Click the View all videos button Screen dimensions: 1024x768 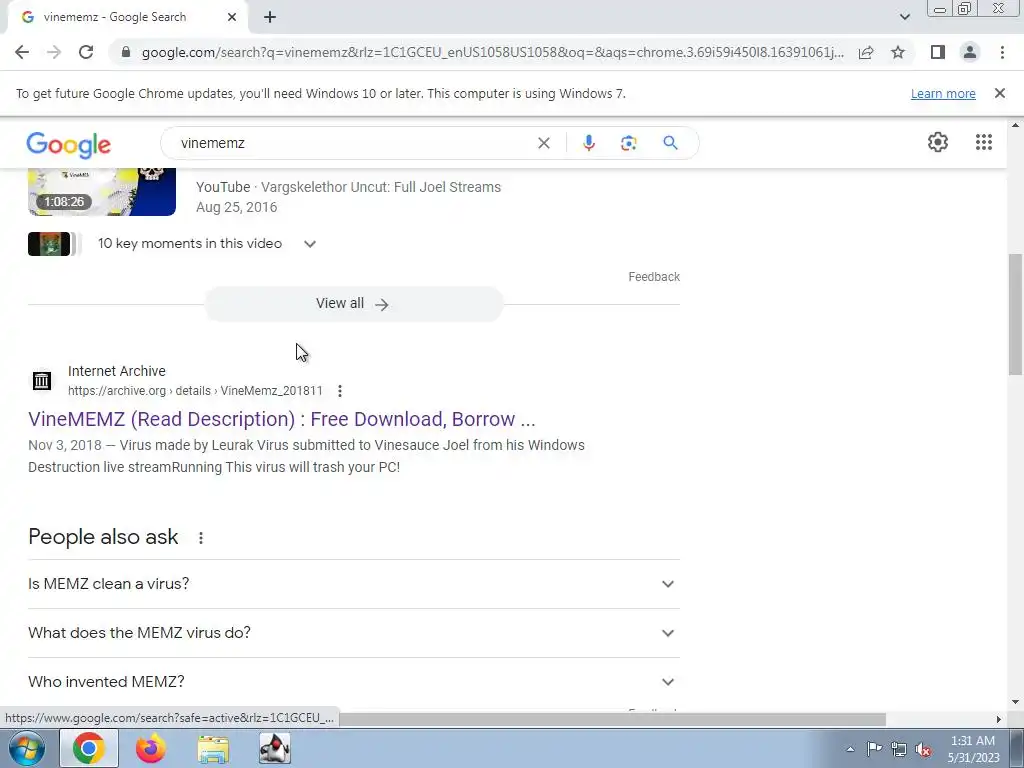353,304
